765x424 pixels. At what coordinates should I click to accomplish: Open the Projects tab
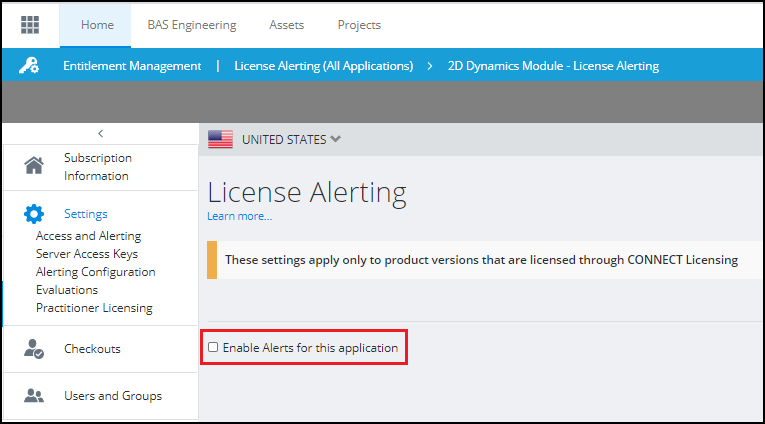(359, 25)
